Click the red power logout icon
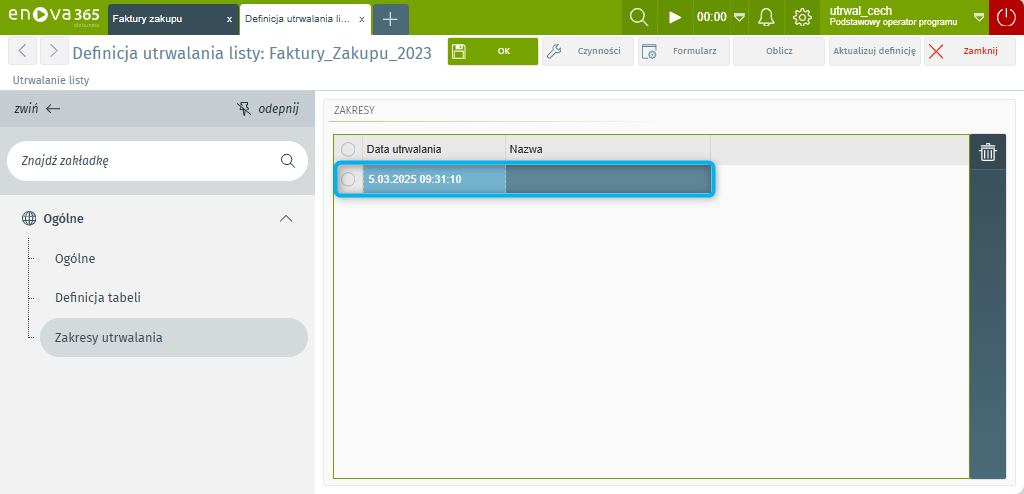The image size is (1024, 494). click(1006, 17)
